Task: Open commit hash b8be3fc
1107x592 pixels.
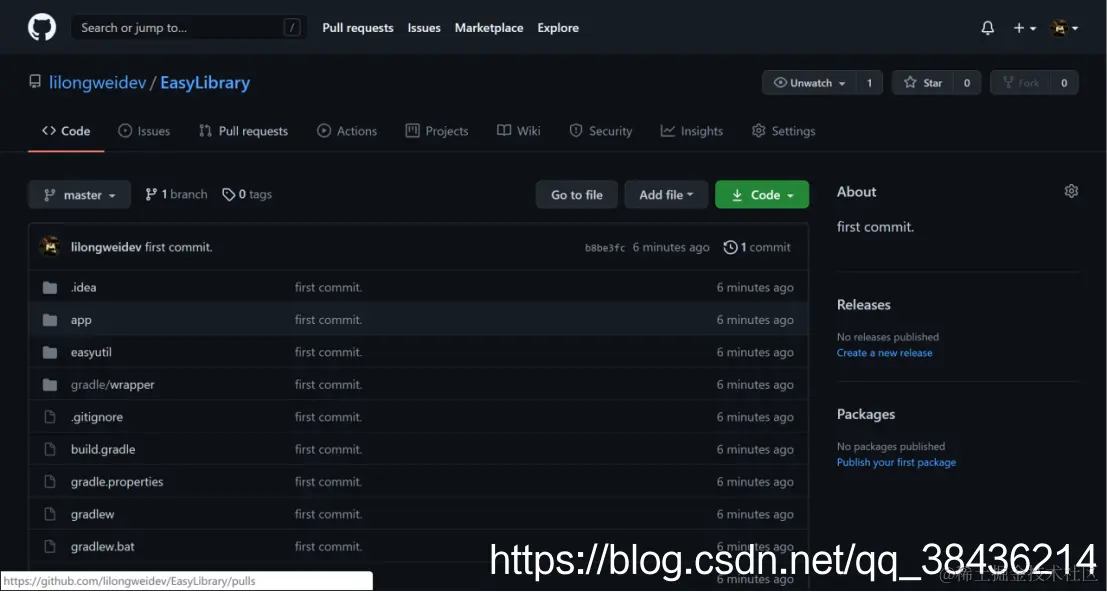Action: (605, 248)
